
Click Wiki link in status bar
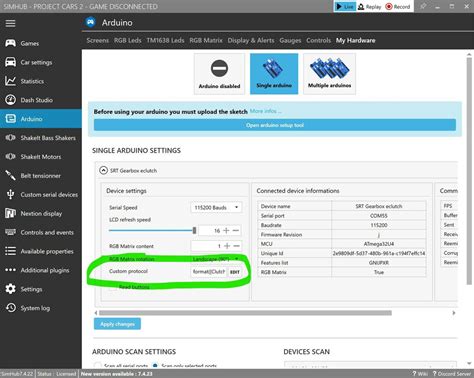420,374
